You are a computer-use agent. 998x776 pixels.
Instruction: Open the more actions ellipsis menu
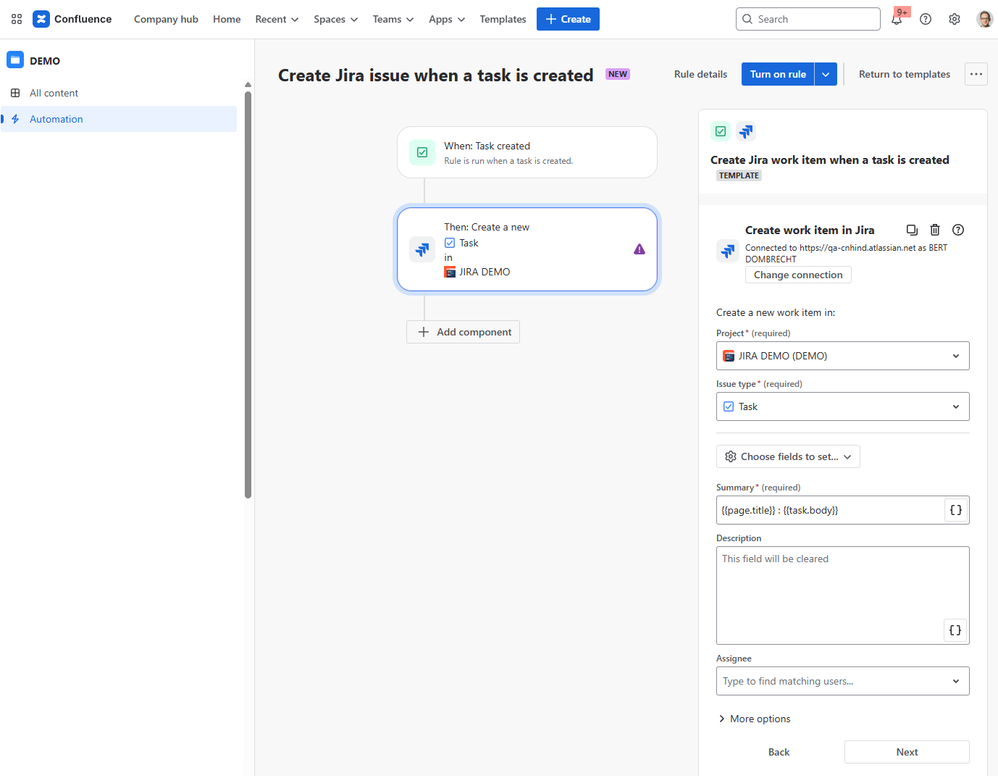(976, 74)
